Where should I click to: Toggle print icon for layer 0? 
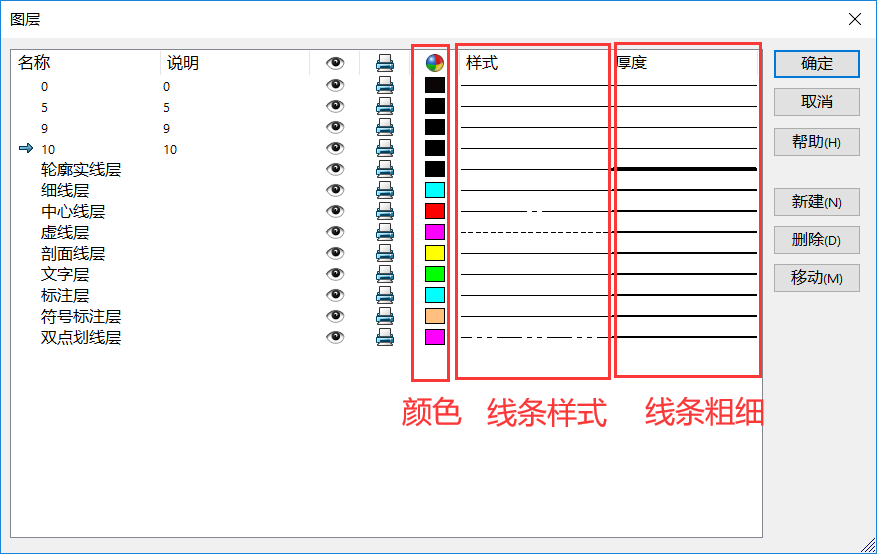tap(385, 85)
